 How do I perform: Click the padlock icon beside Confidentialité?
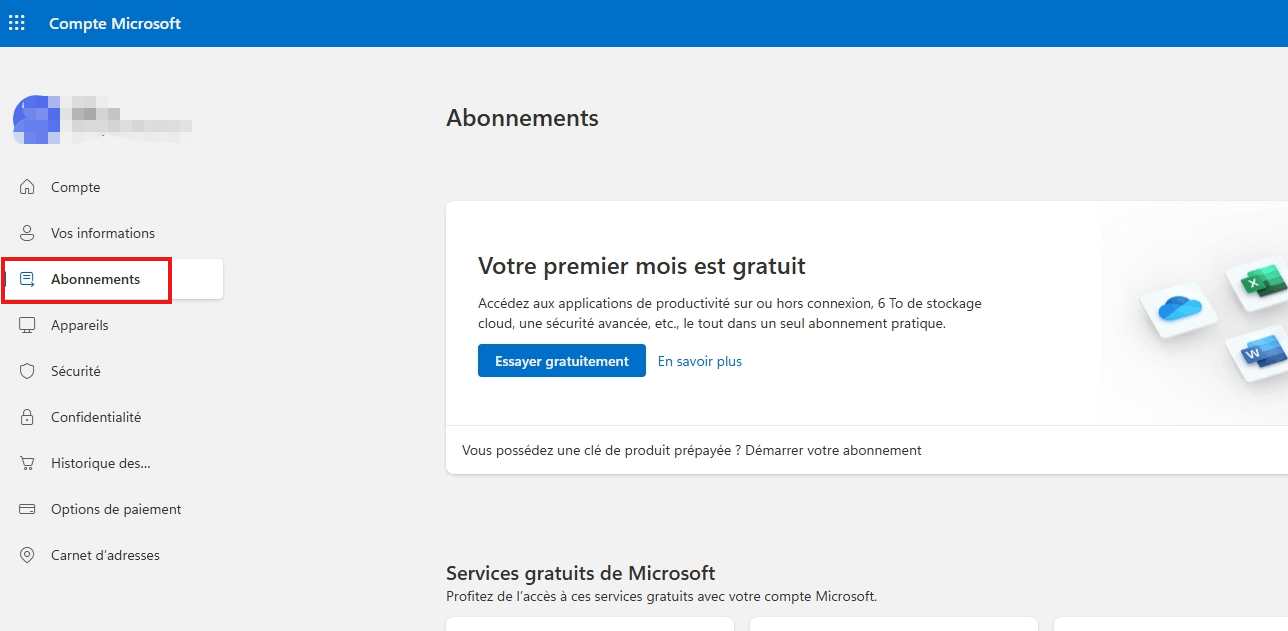pyautogui.click(x=28, y=417)
